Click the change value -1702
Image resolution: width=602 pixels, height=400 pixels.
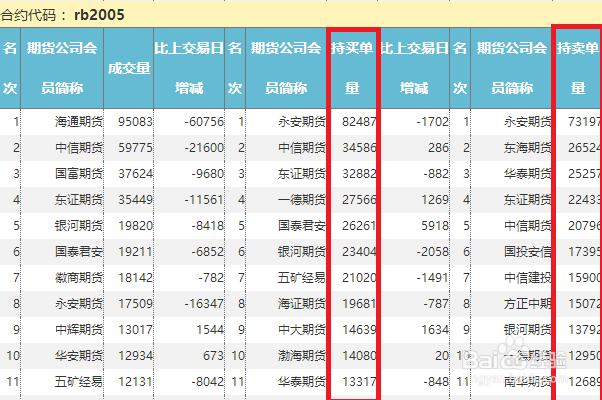[x=432, y=122]
